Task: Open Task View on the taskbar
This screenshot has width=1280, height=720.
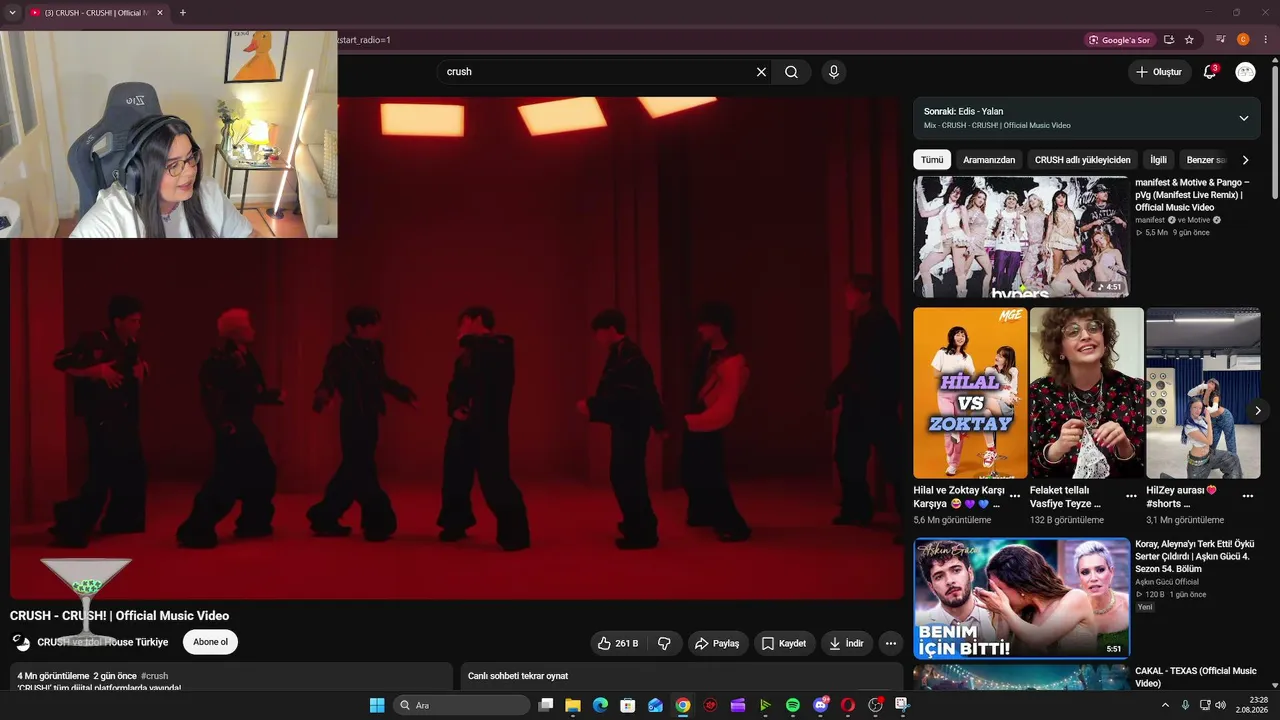Action: click(x=546, y=705)
